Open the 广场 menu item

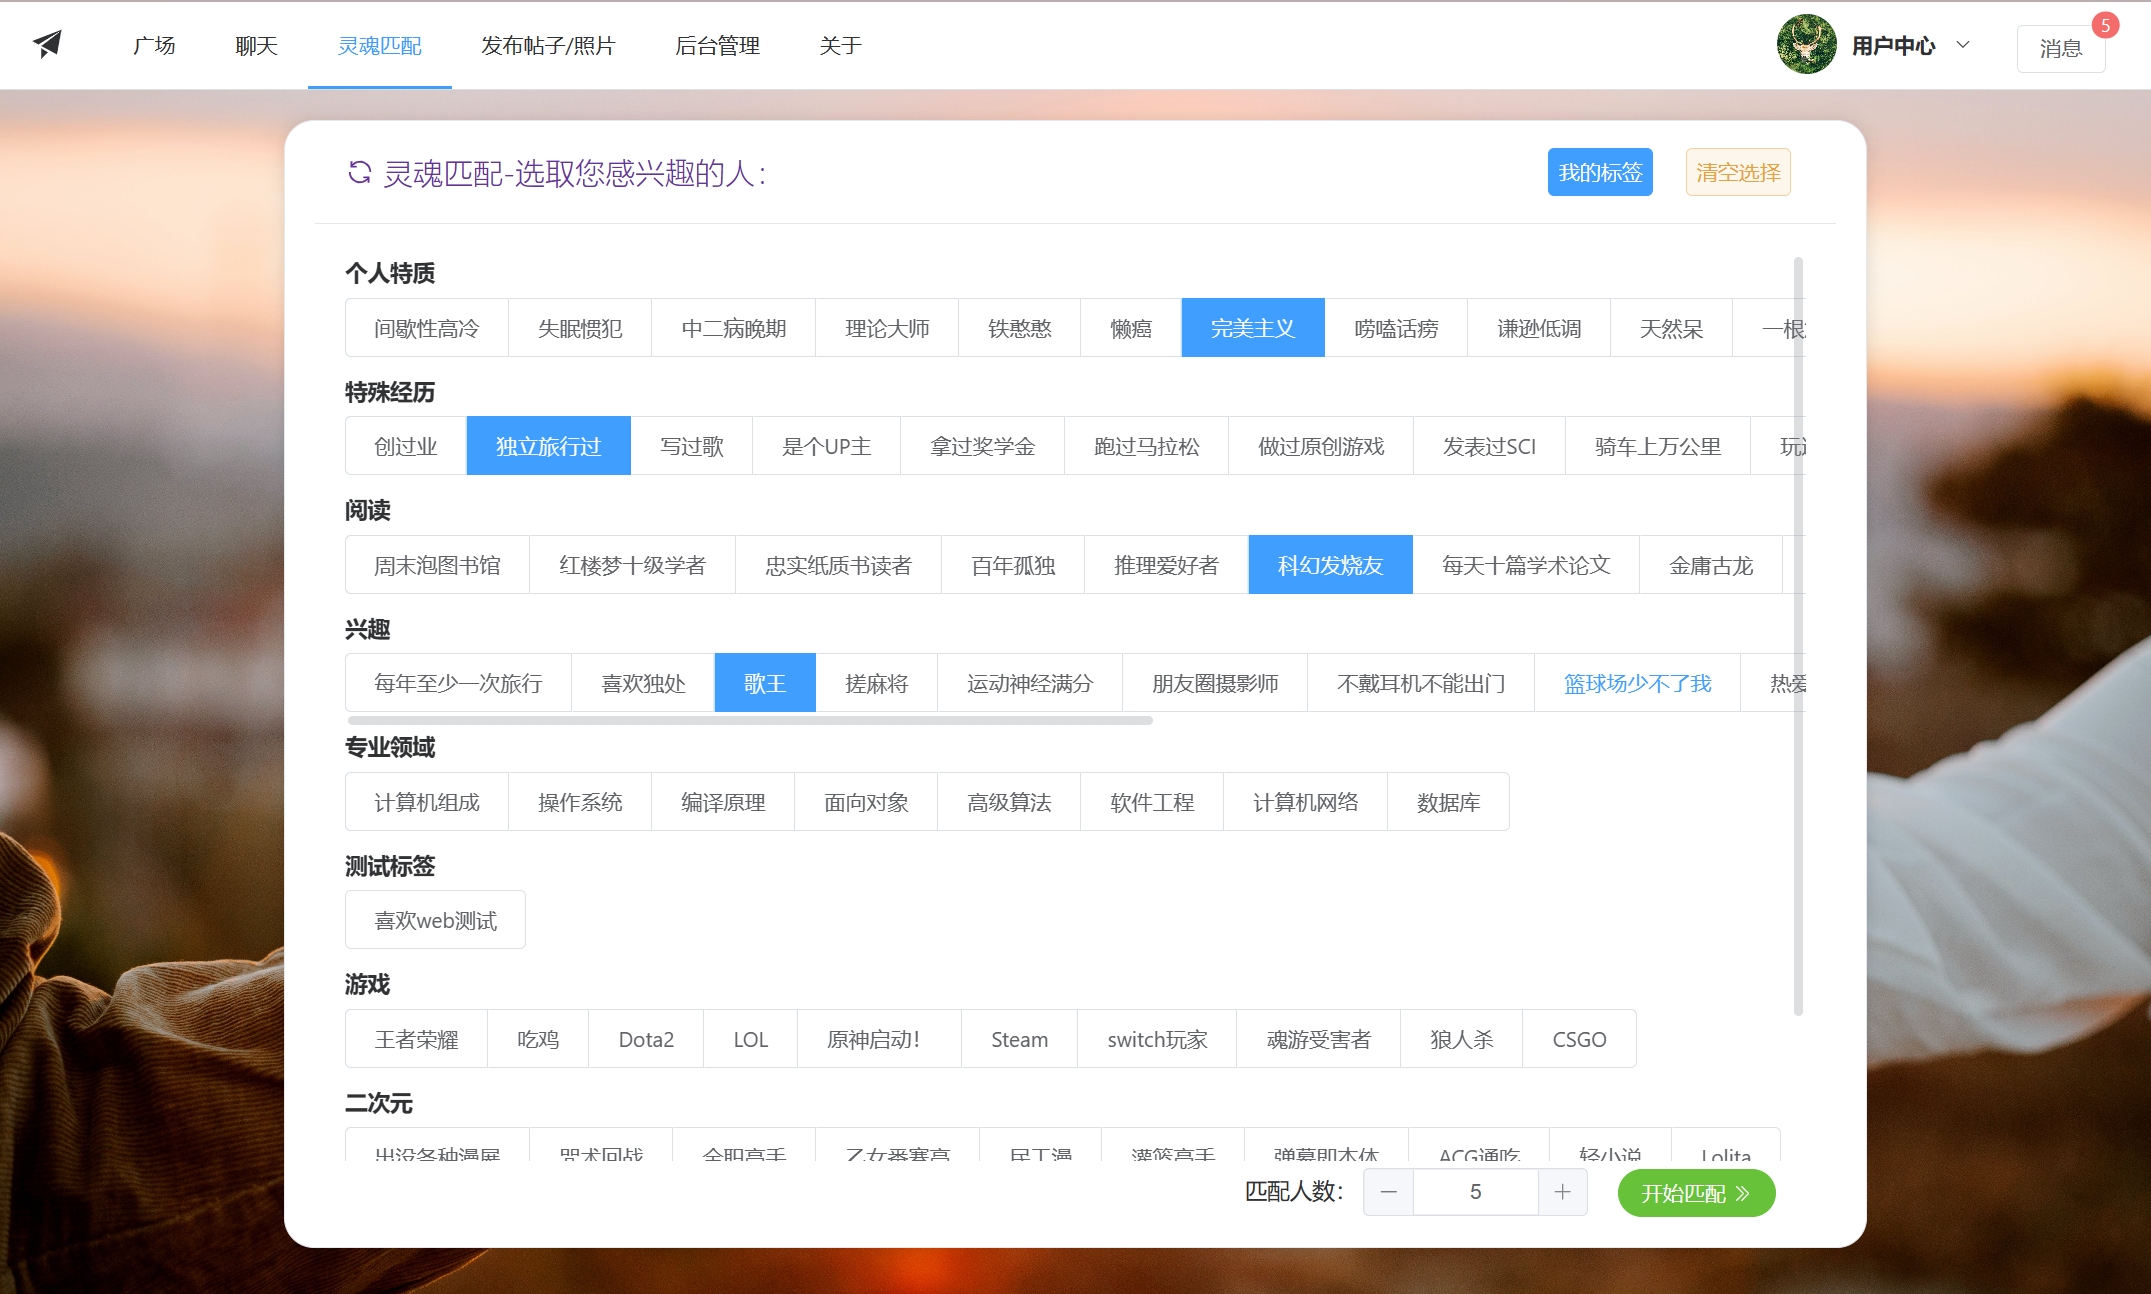154,45
